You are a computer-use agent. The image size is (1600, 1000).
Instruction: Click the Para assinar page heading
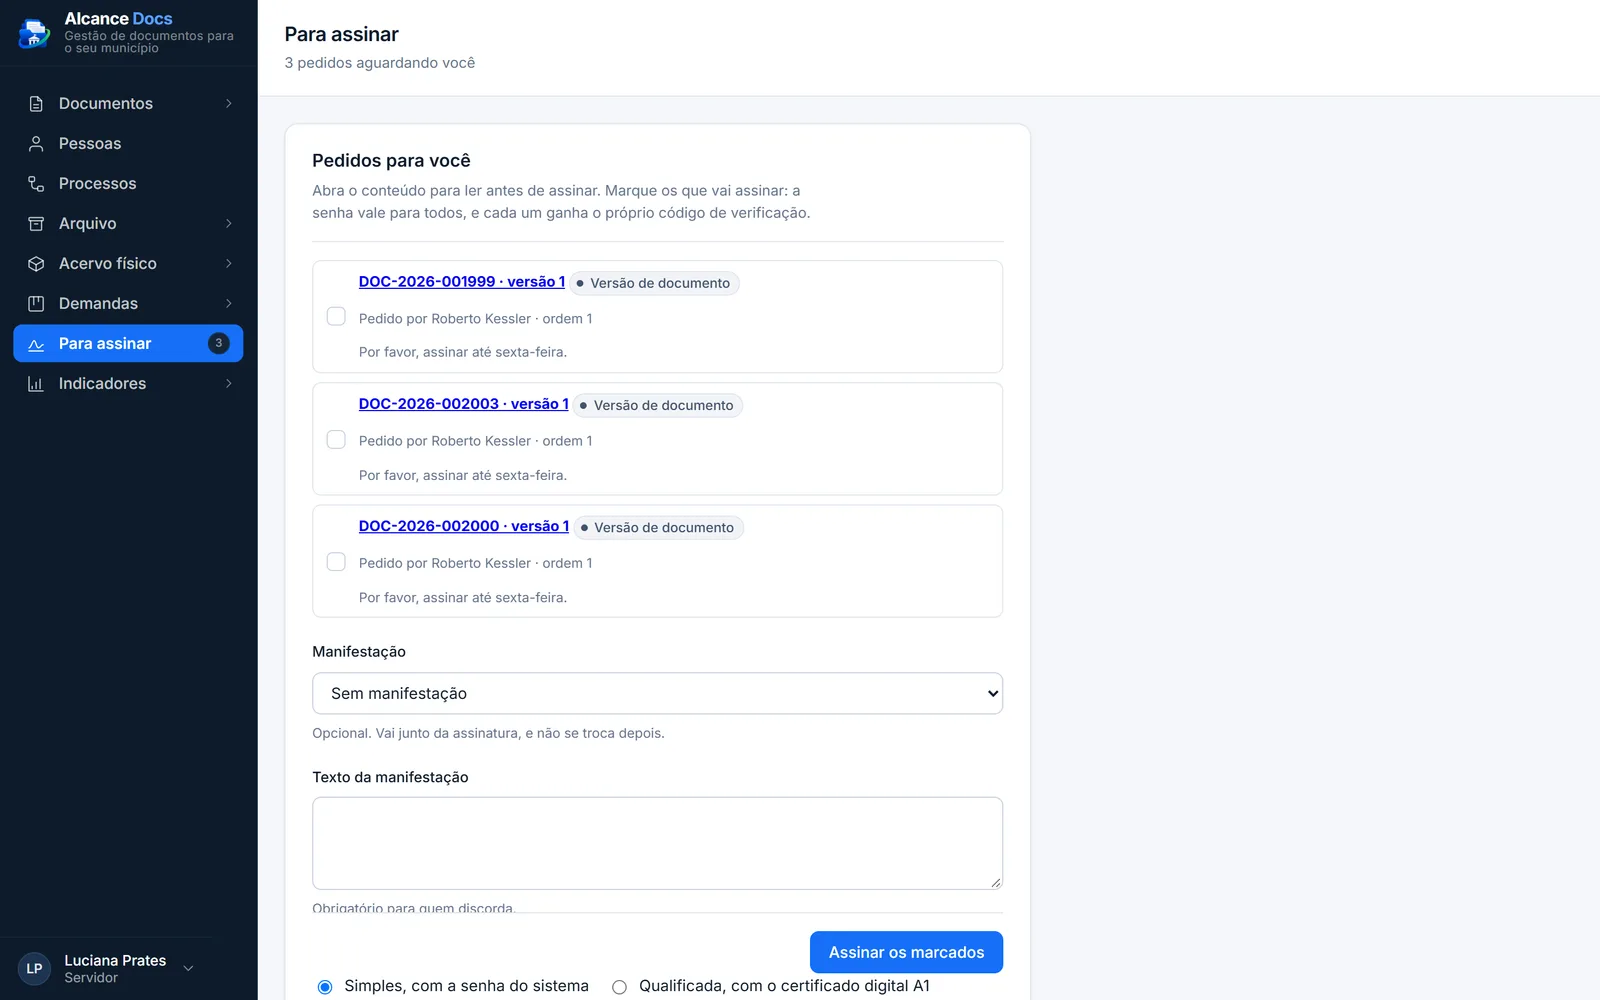(341, 34)
